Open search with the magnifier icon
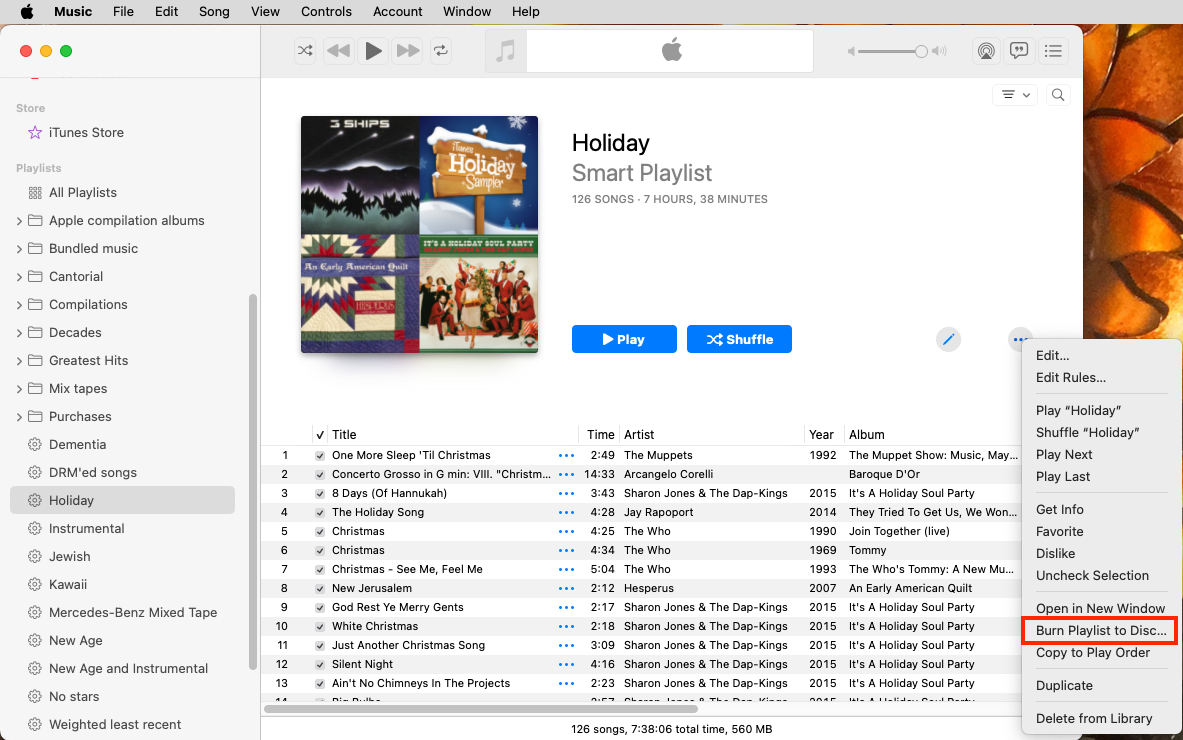This screenshot has height=740, width=1183. 1058,95
